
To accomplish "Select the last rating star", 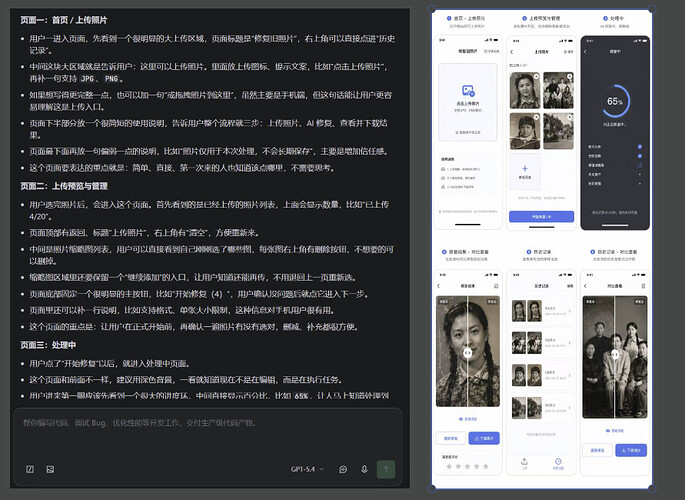I will (x=486, y=466).
